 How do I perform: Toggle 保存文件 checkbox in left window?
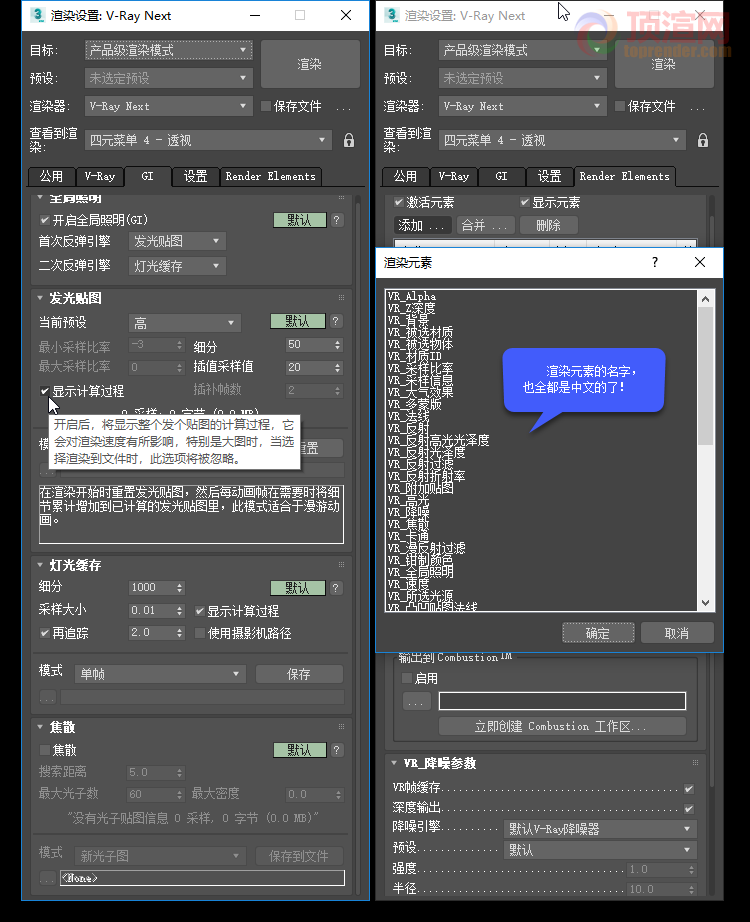pyautogui.click(x=266, y=106)
